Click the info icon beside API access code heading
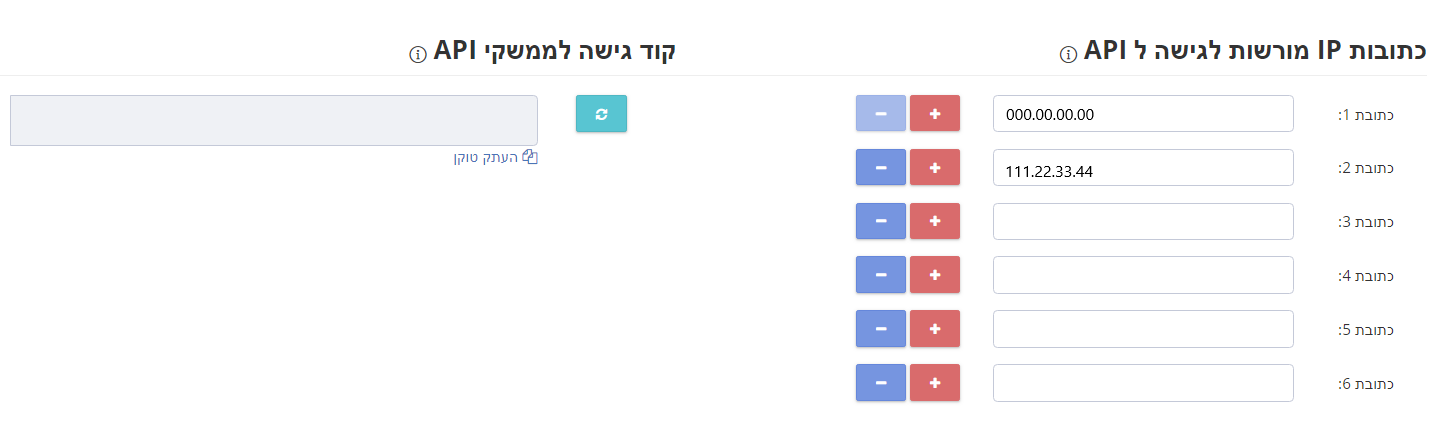The width and height of the screenshot is (1433, 424). coord(418,54)
